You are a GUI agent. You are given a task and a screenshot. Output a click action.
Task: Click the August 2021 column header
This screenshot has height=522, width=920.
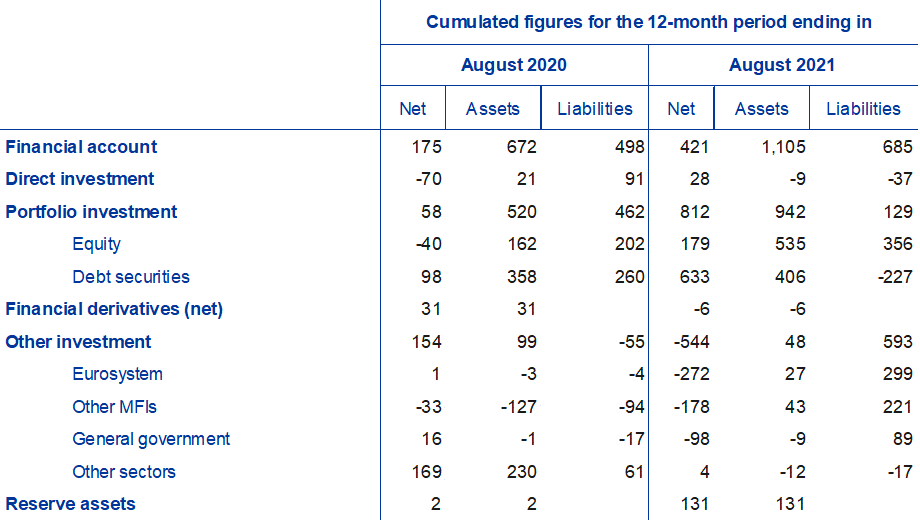click(782, 66)
